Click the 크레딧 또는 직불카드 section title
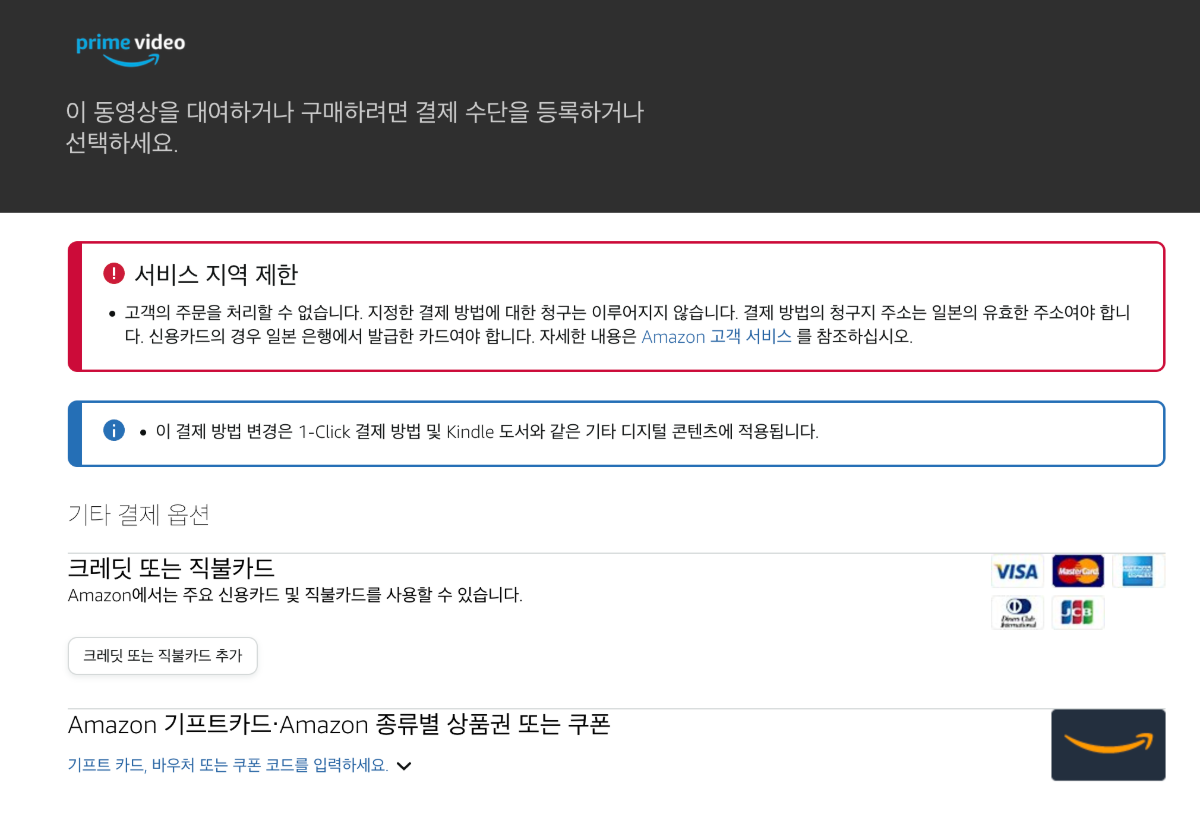 [x=172, y=568]
